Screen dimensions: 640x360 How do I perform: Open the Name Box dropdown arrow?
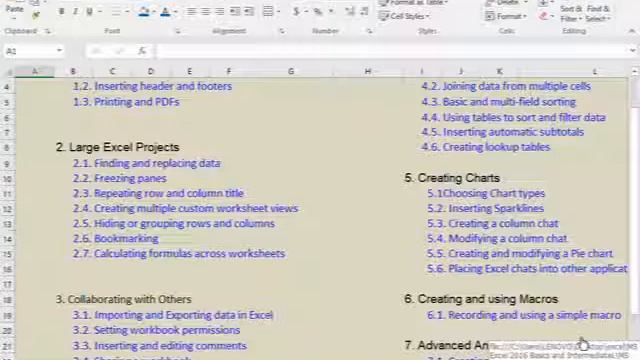point(60,51)
